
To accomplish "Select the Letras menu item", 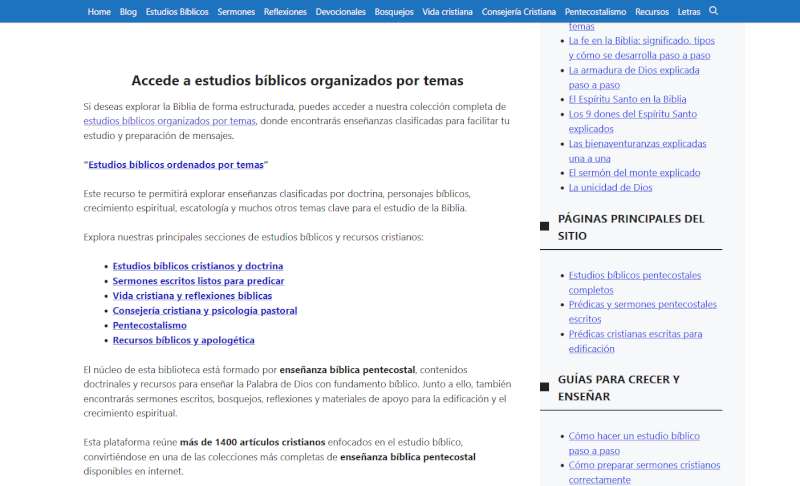I will 689,11.
